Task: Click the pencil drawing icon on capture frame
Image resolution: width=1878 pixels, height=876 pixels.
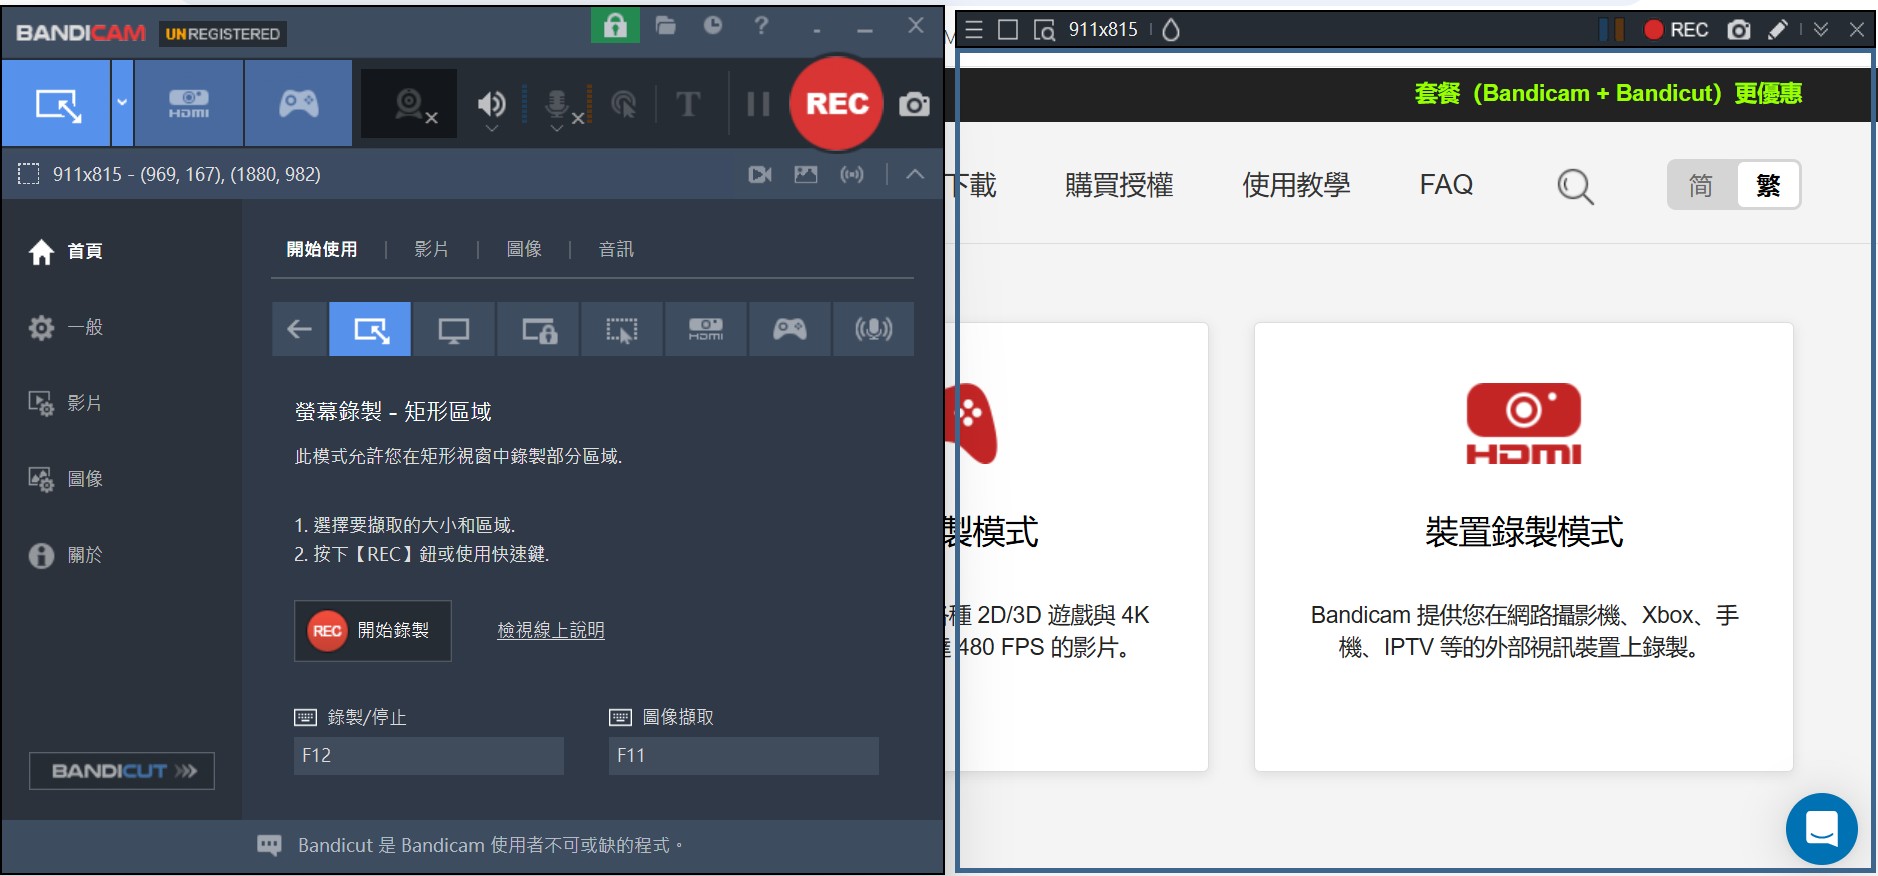Action: click(x=1778, y=30)
